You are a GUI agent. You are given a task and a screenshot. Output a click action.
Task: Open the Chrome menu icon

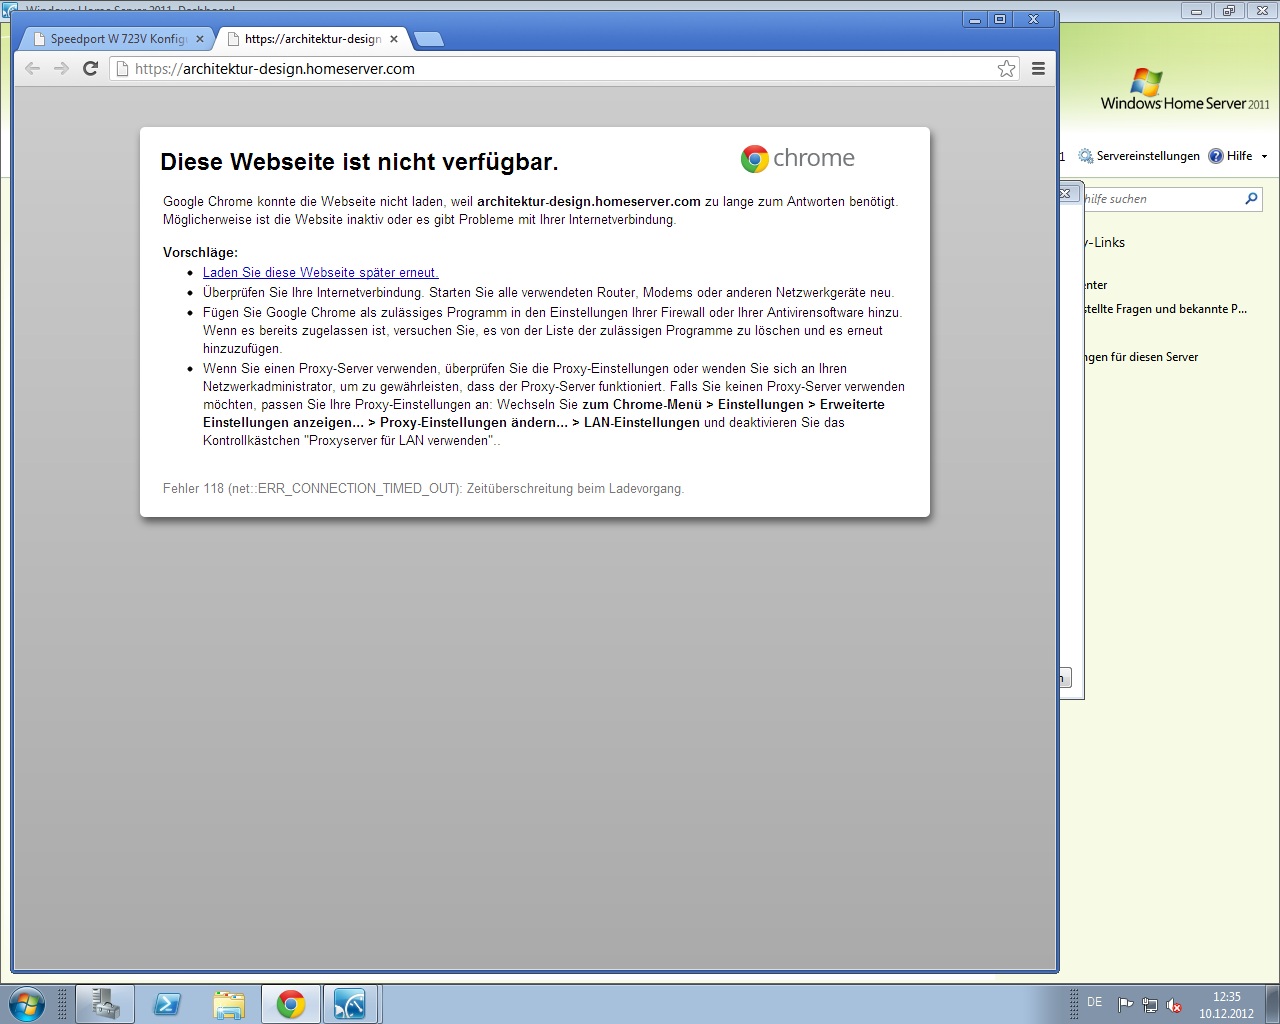coord(1038,69)
